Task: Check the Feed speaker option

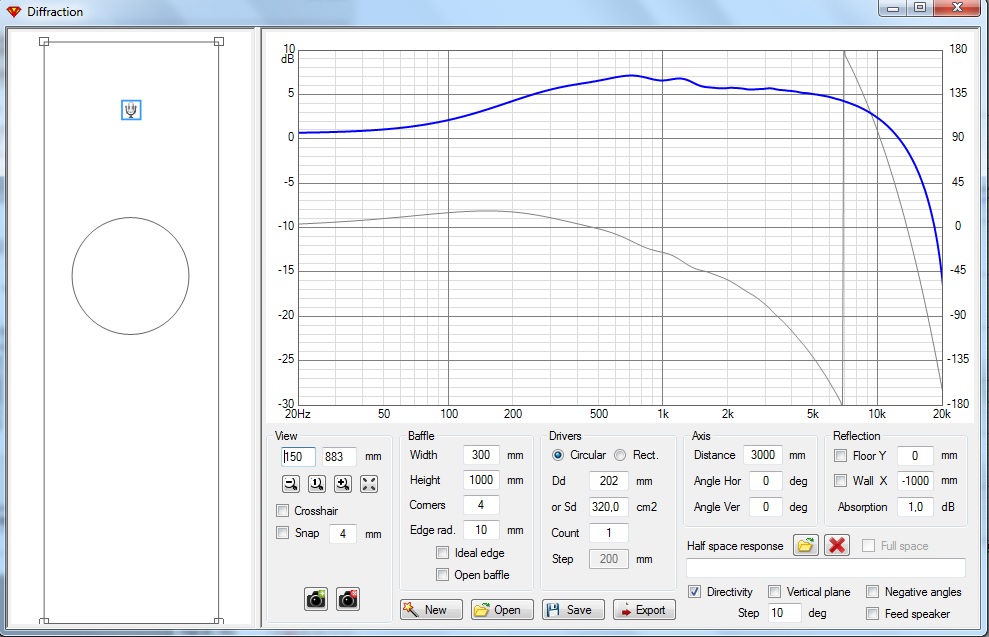Action: point(872,613)
